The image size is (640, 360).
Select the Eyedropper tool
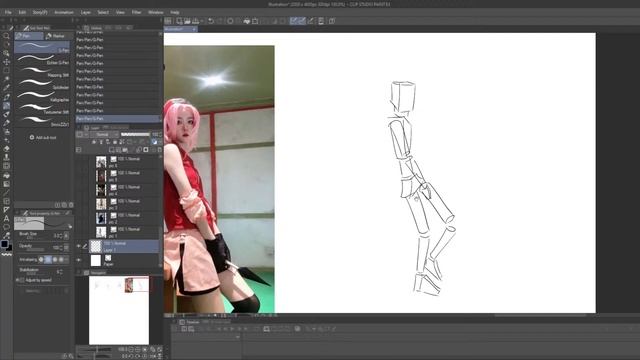point(6,88)
